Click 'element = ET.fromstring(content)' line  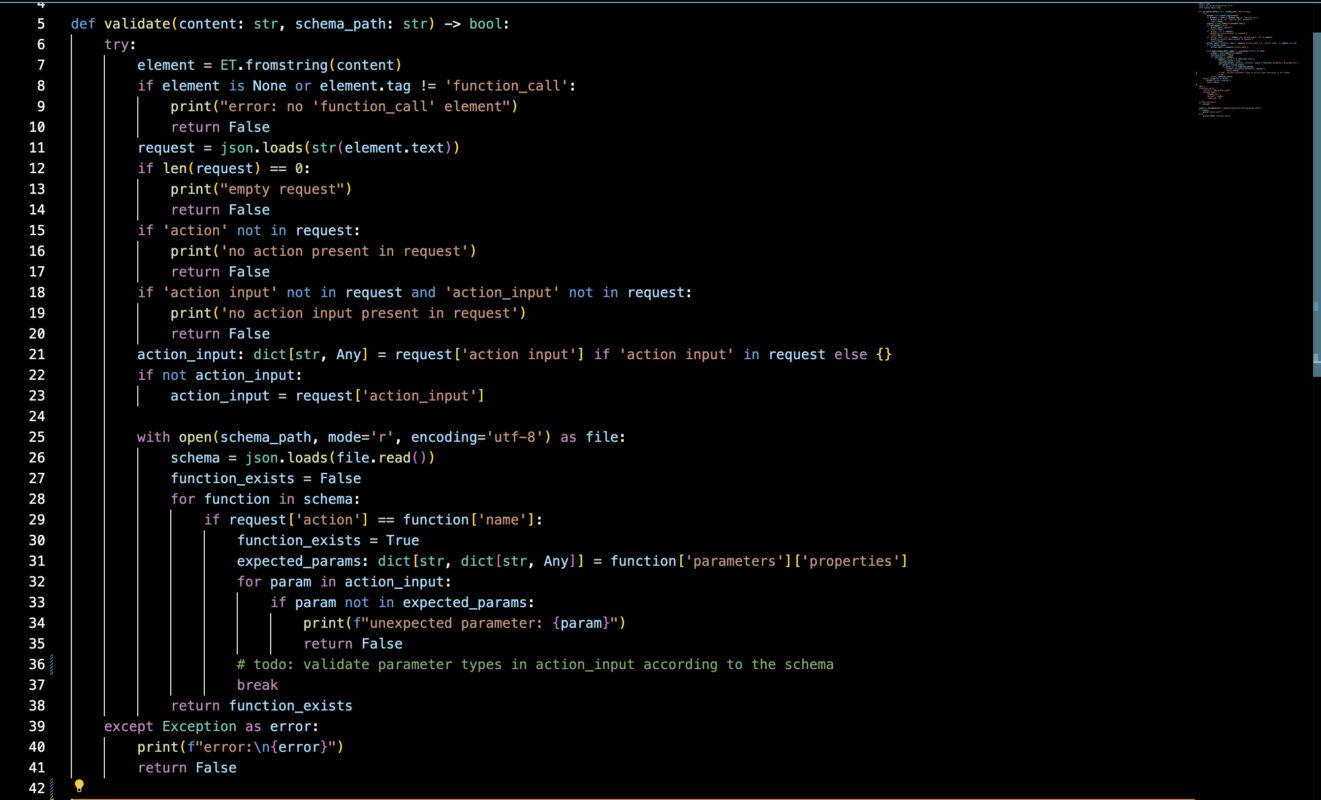269,65
